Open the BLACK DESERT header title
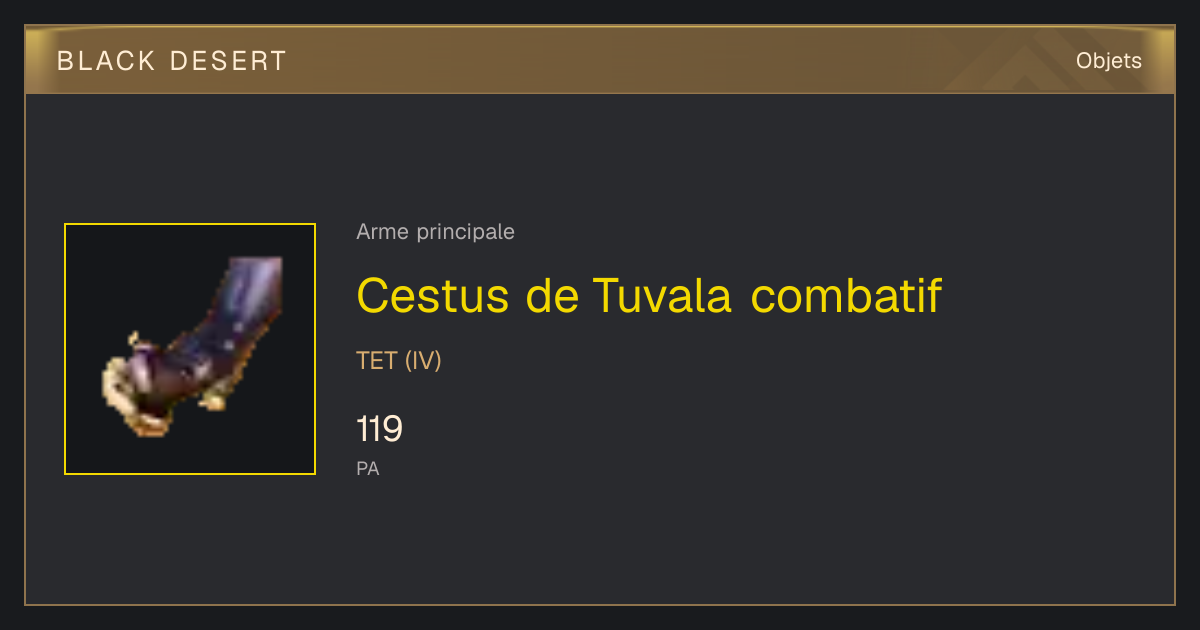Image resolution: width=1200 pixels, height=630 pixels. [172, 61]
